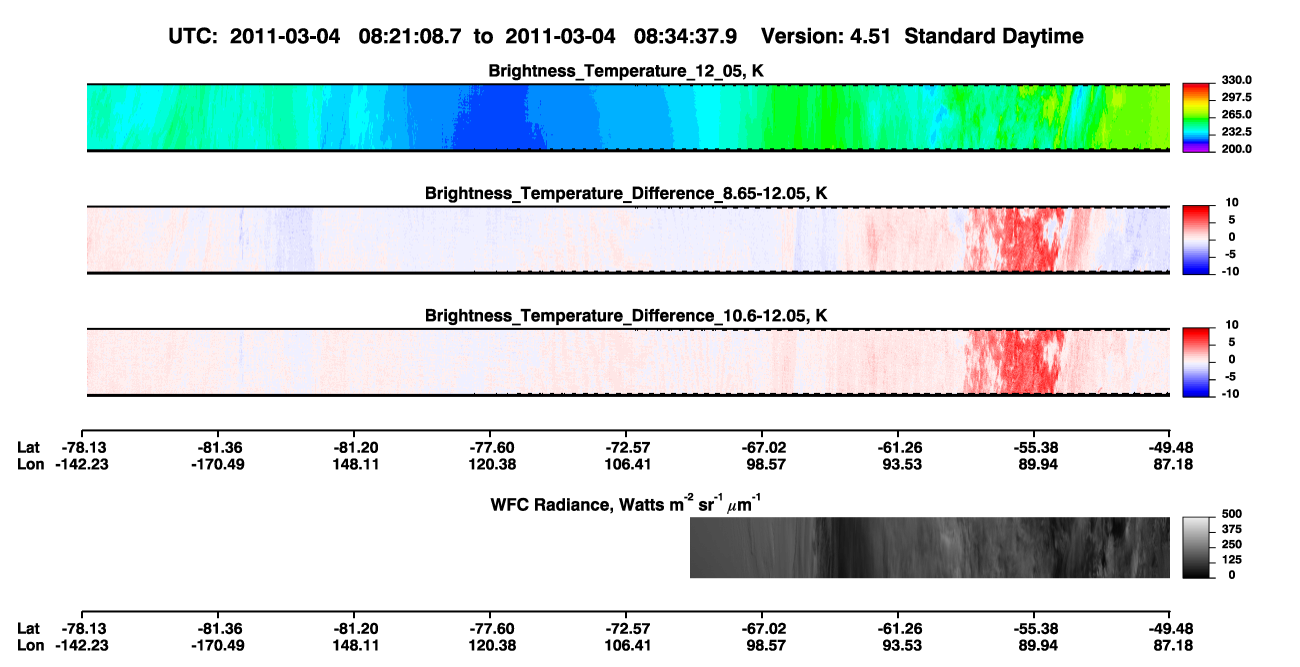Click the lower axis Lat row label
Image resolution: width=1300 pixels, height=667 pixels.
coord(30,628)
